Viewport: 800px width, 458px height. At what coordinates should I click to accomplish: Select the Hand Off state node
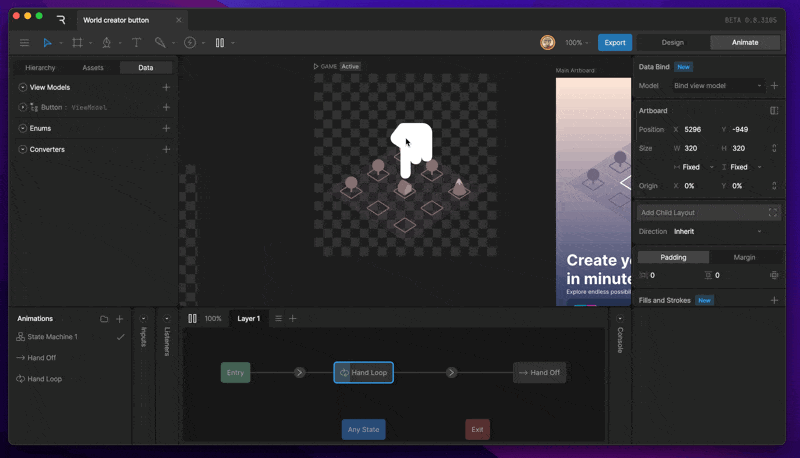click(x=539, y=372)
